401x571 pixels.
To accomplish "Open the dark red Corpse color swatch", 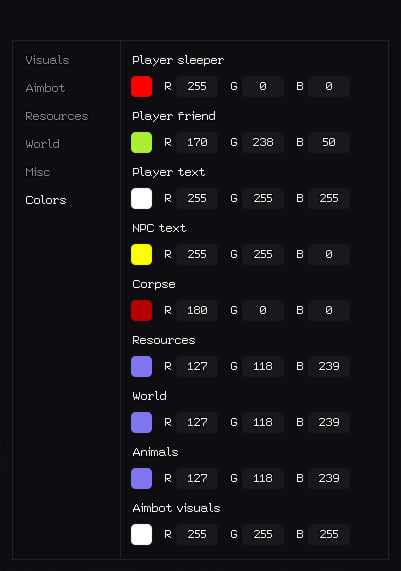I will [x=141, y=310].
